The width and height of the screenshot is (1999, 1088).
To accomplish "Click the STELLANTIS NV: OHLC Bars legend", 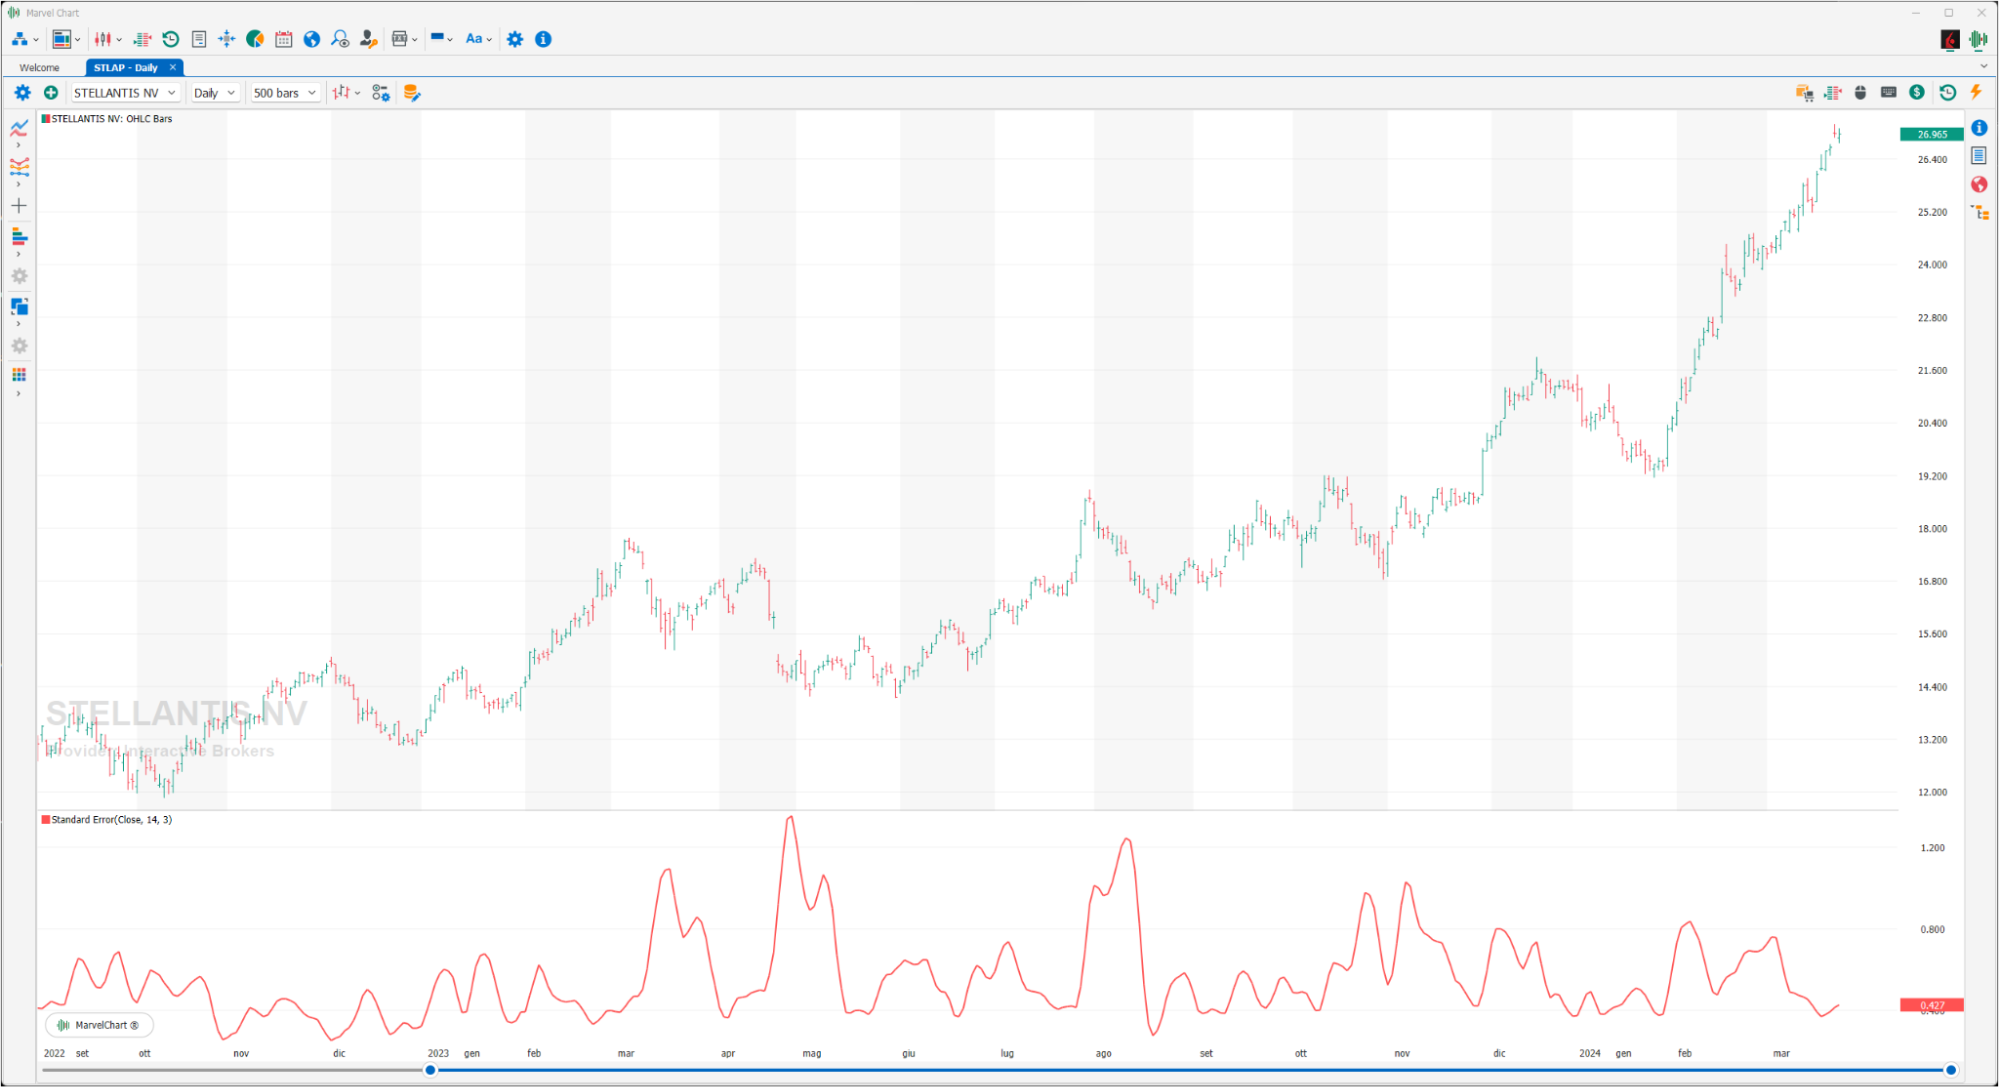I will tap(106, 118).
